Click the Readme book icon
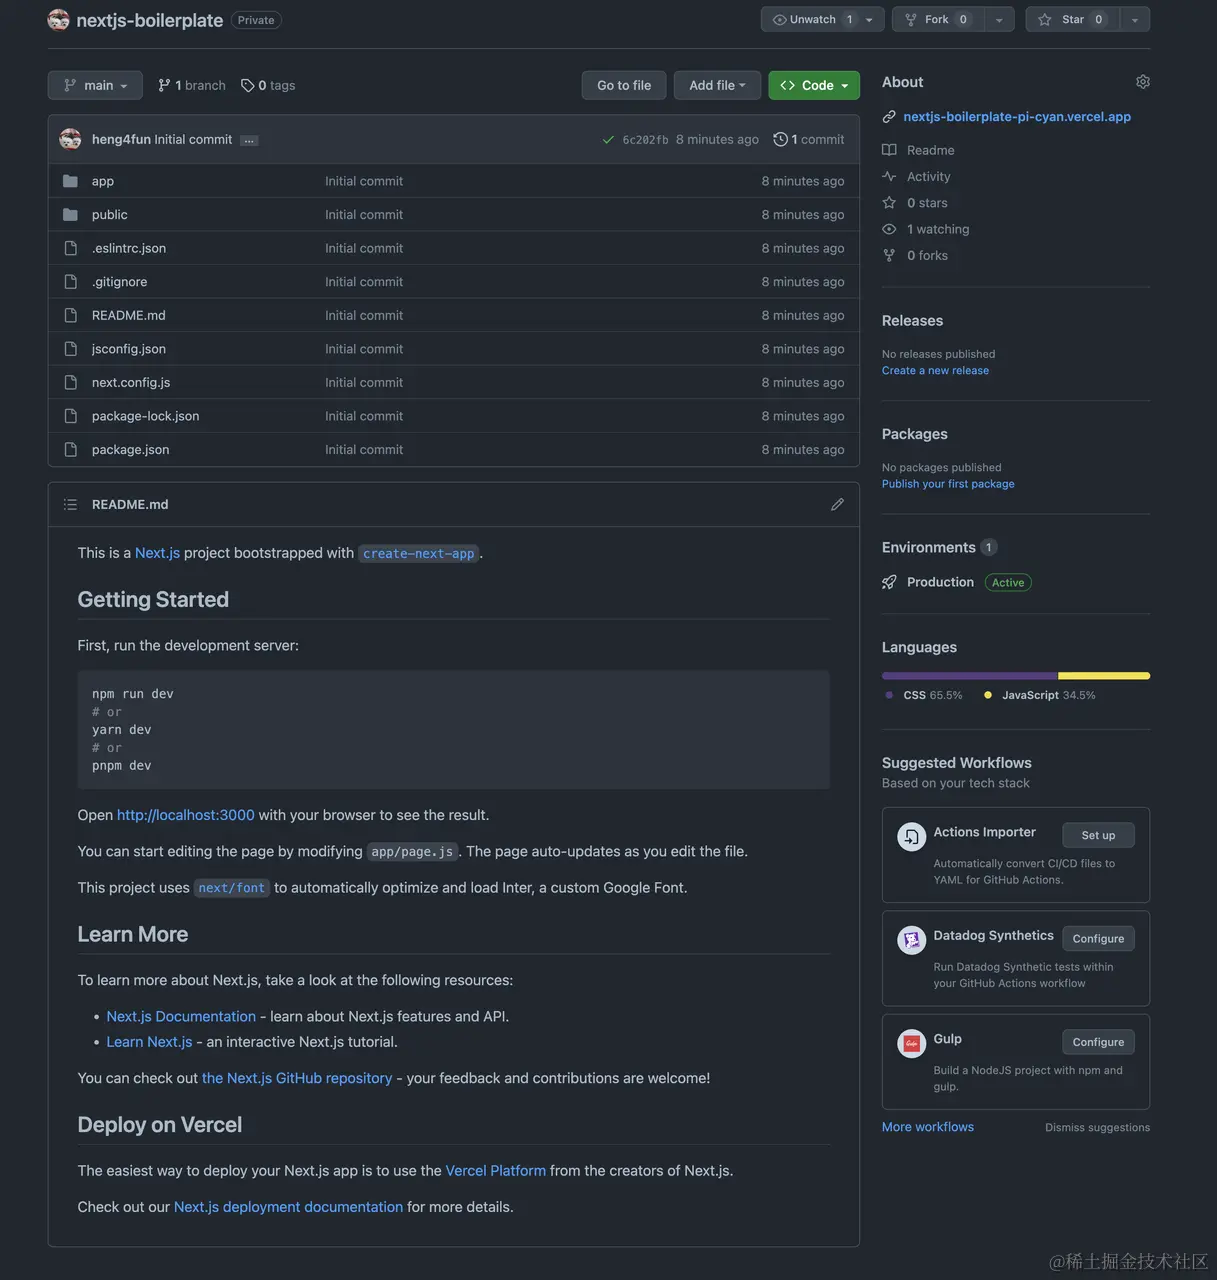The width and height of the screenshot is (1217, 1280). (x=889, y=150)
